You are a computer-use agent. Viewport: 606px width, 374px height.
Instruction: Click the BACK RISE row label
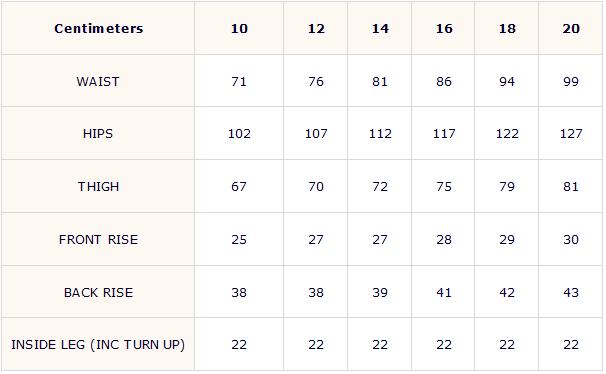pos(99,292)
